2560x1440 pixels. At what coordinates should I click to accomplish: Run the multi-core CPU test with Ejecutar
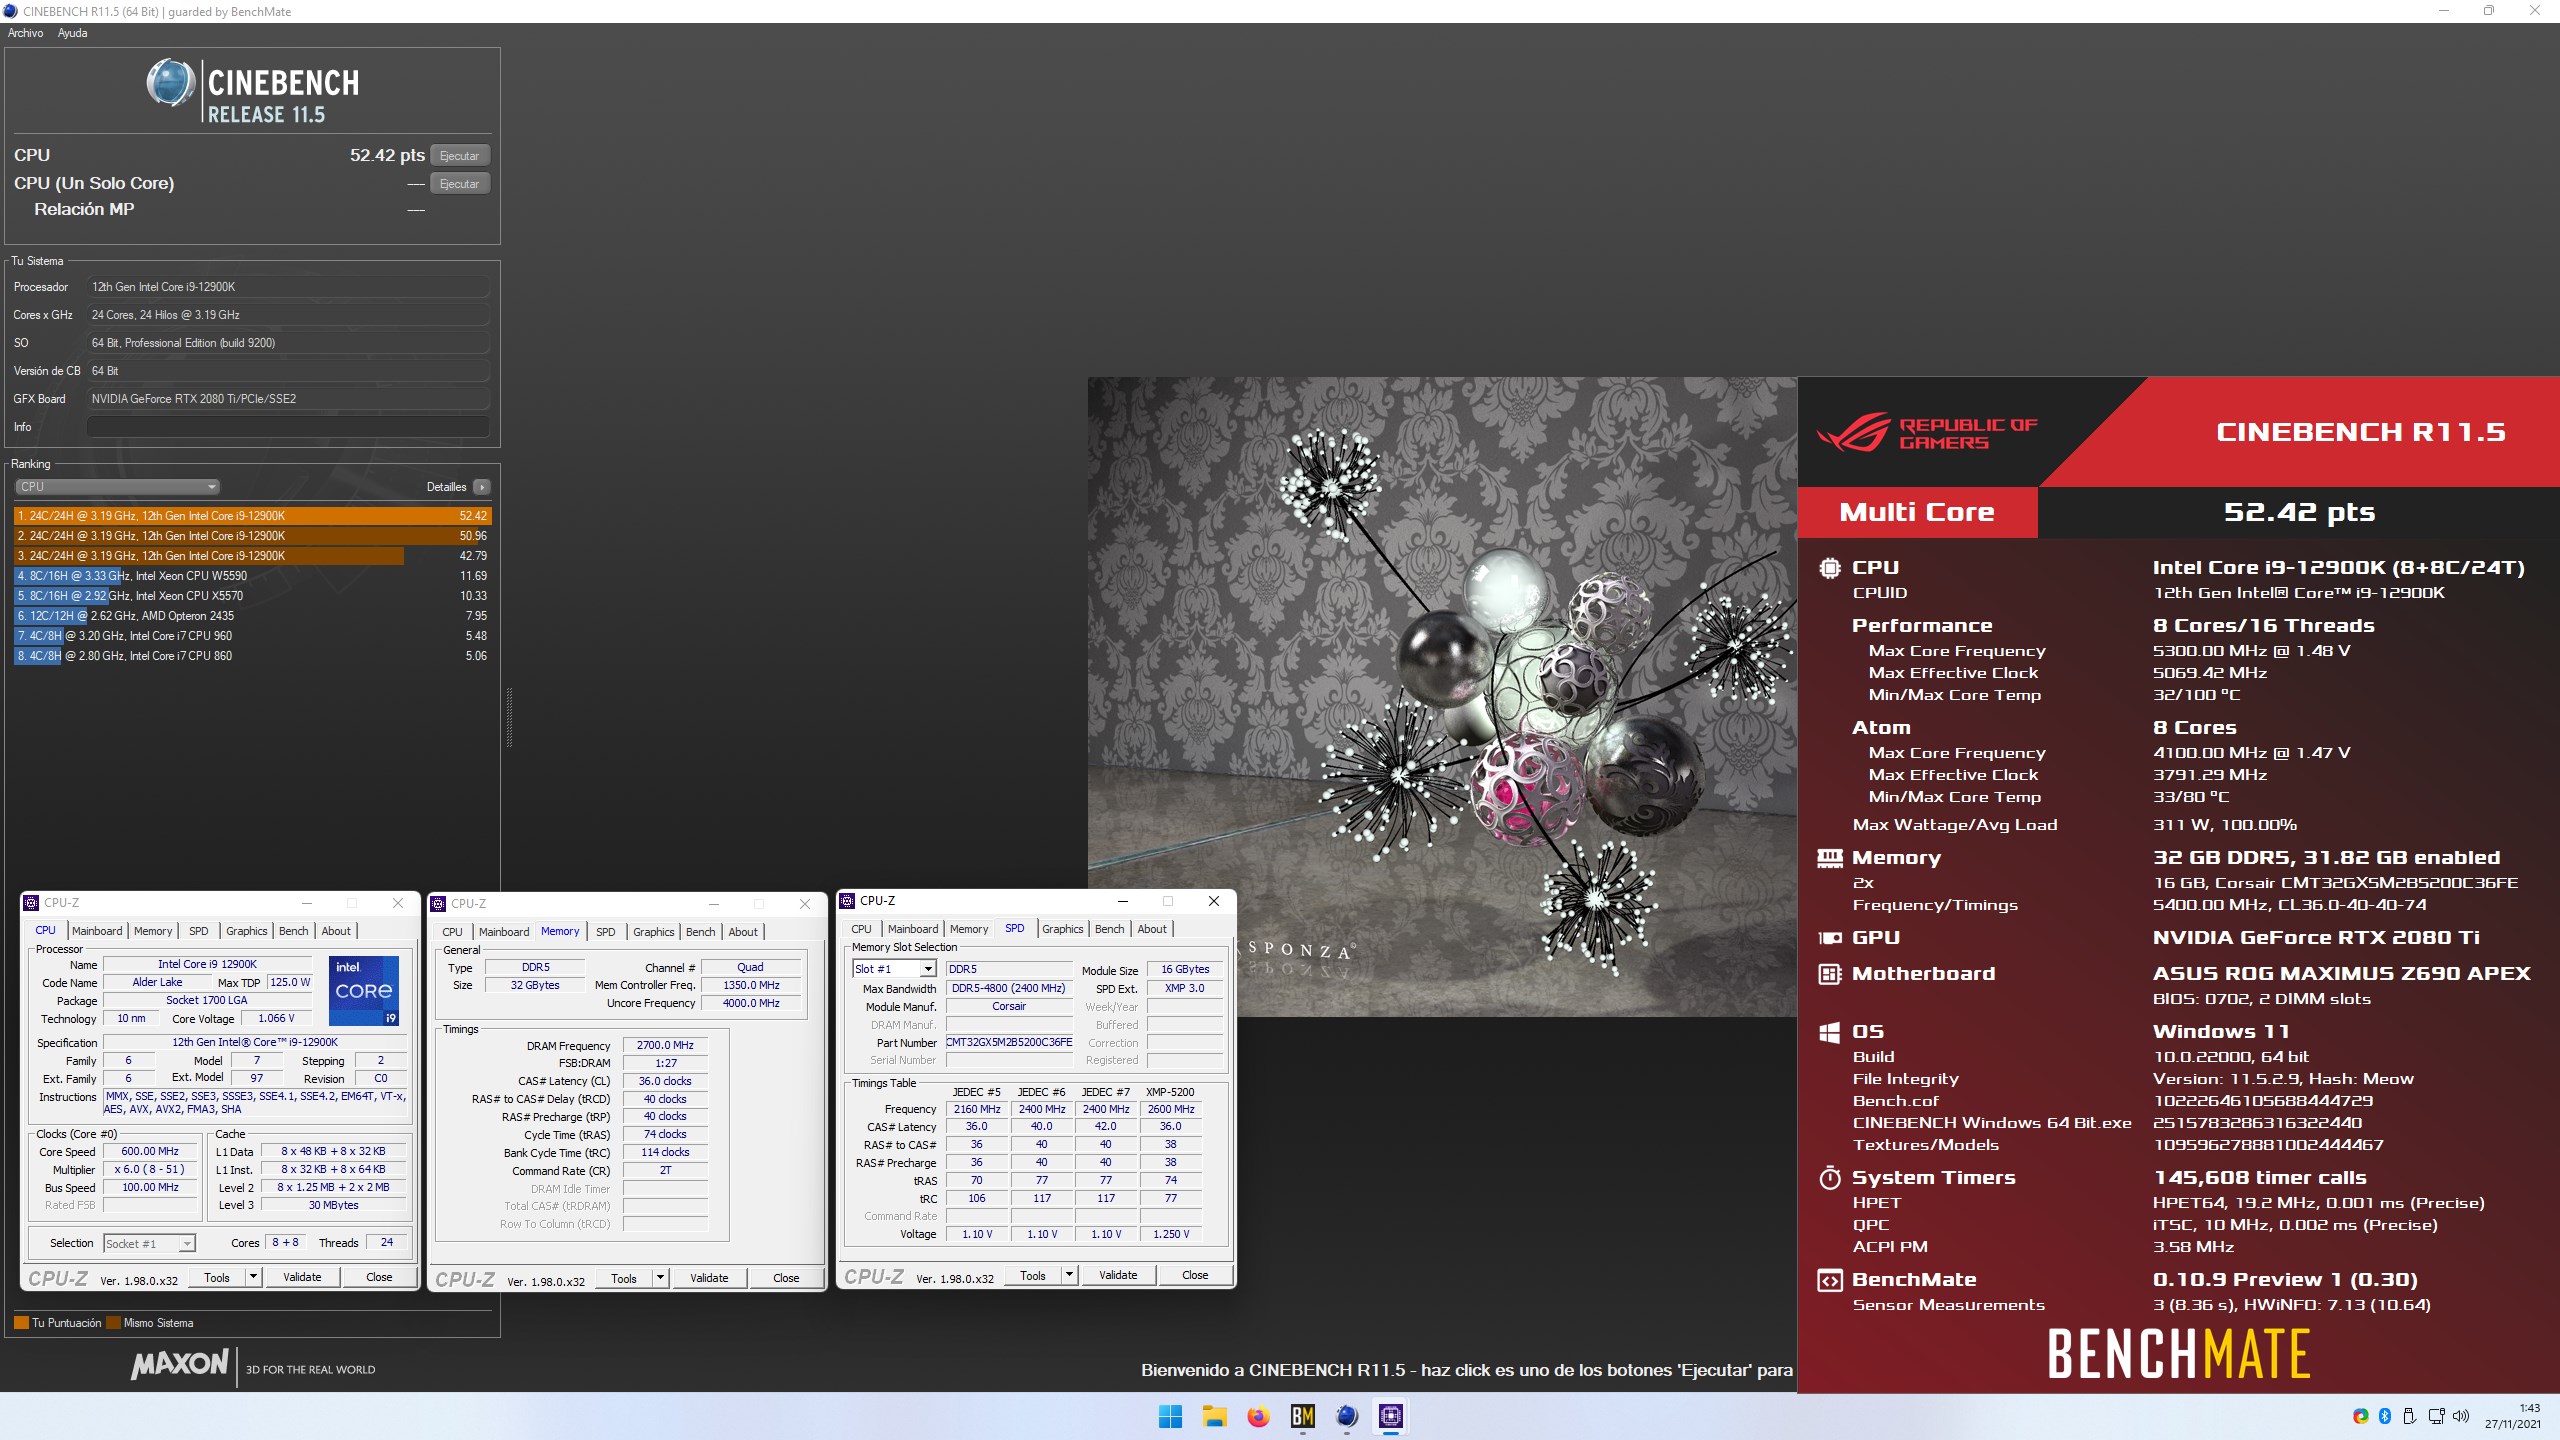pos(460,156)
